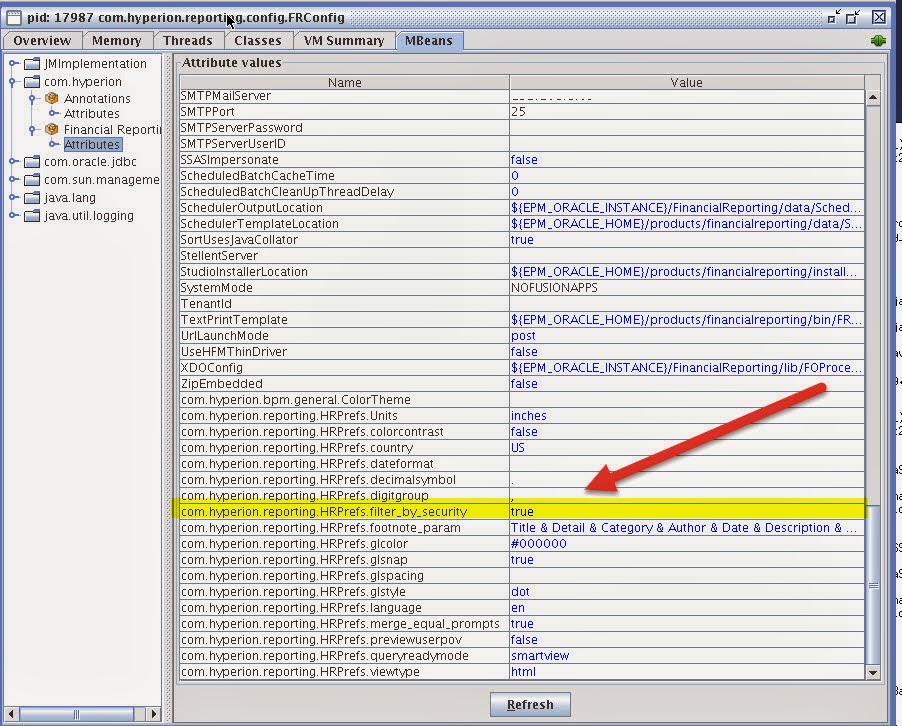Click the table's vertical scrollbar down arrow
The width and height of the screenshot is (902, 726).
click(873, 672)
